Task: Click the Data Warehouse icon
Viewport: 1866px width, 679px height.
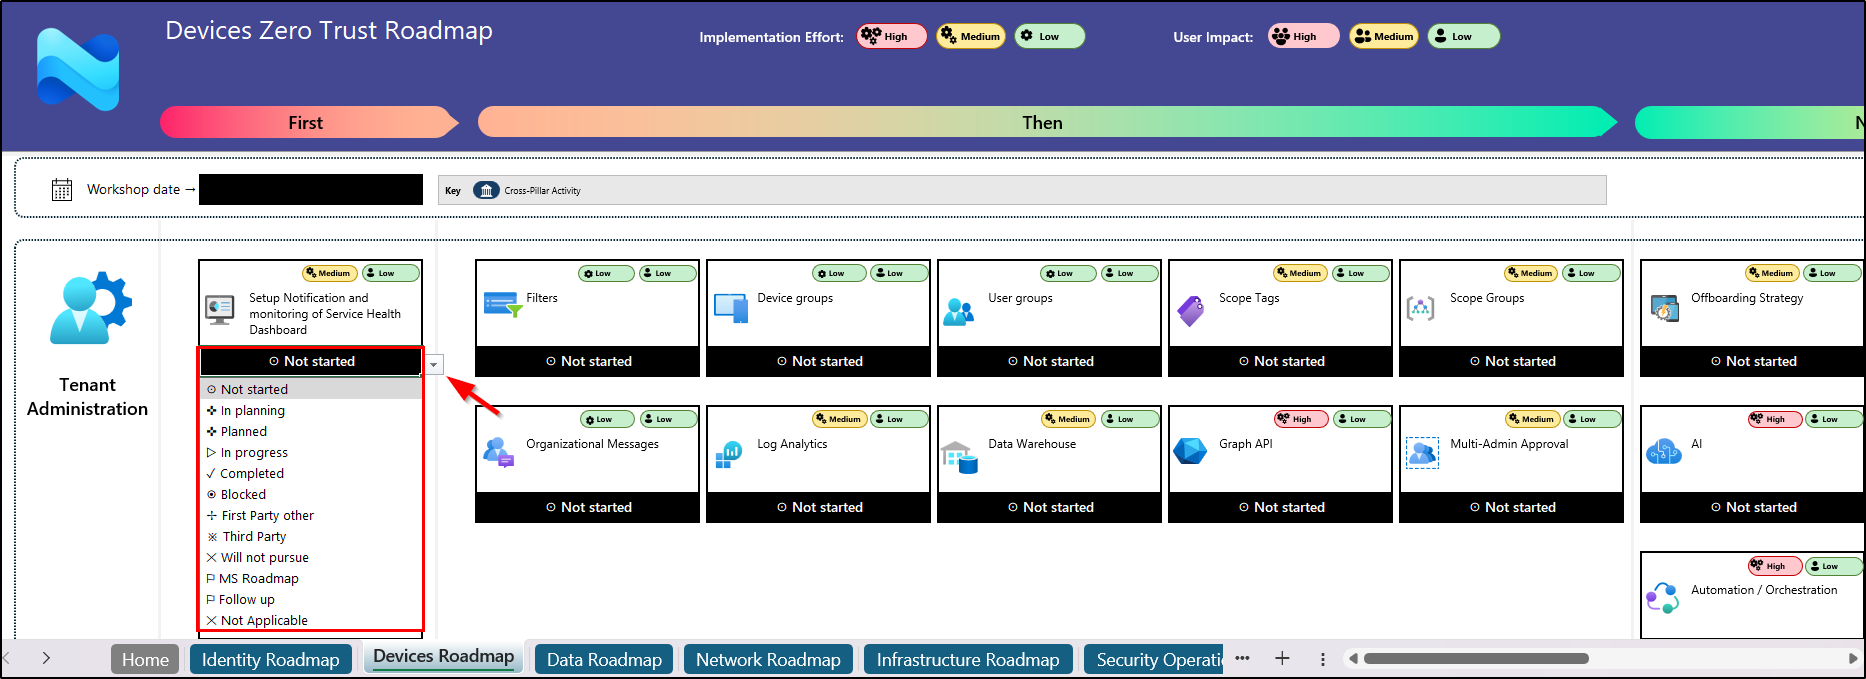Action: pos(959,457)
